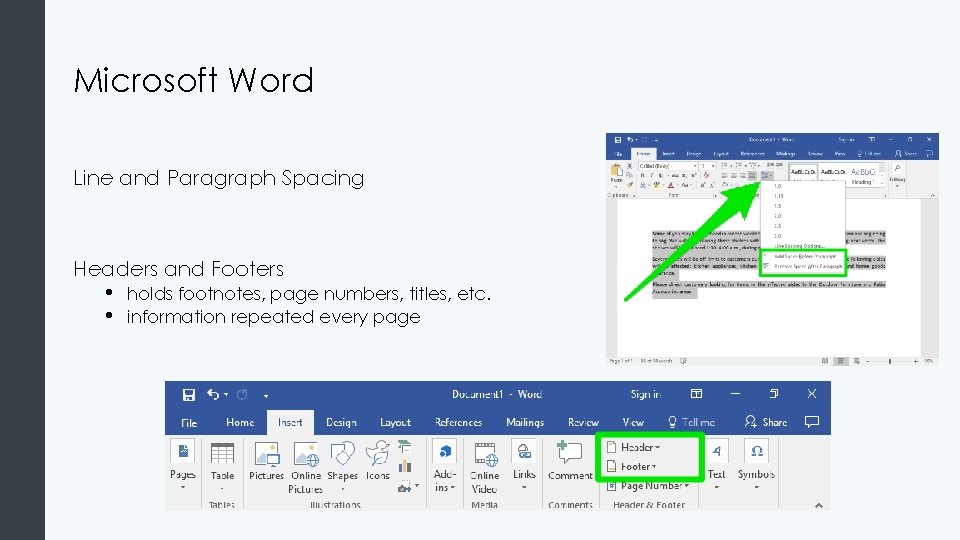The width and height of the screenshot is (960, 540).
Task: Open Table grid dropdown in Insert ribbon
Action: pos(222,465)
